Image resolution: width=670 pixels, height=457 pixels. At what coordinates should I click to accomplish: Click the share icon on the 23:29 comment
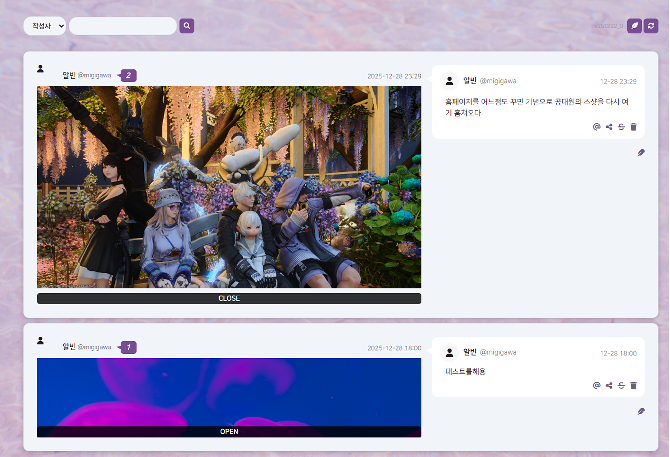click(x=609, y=127)
